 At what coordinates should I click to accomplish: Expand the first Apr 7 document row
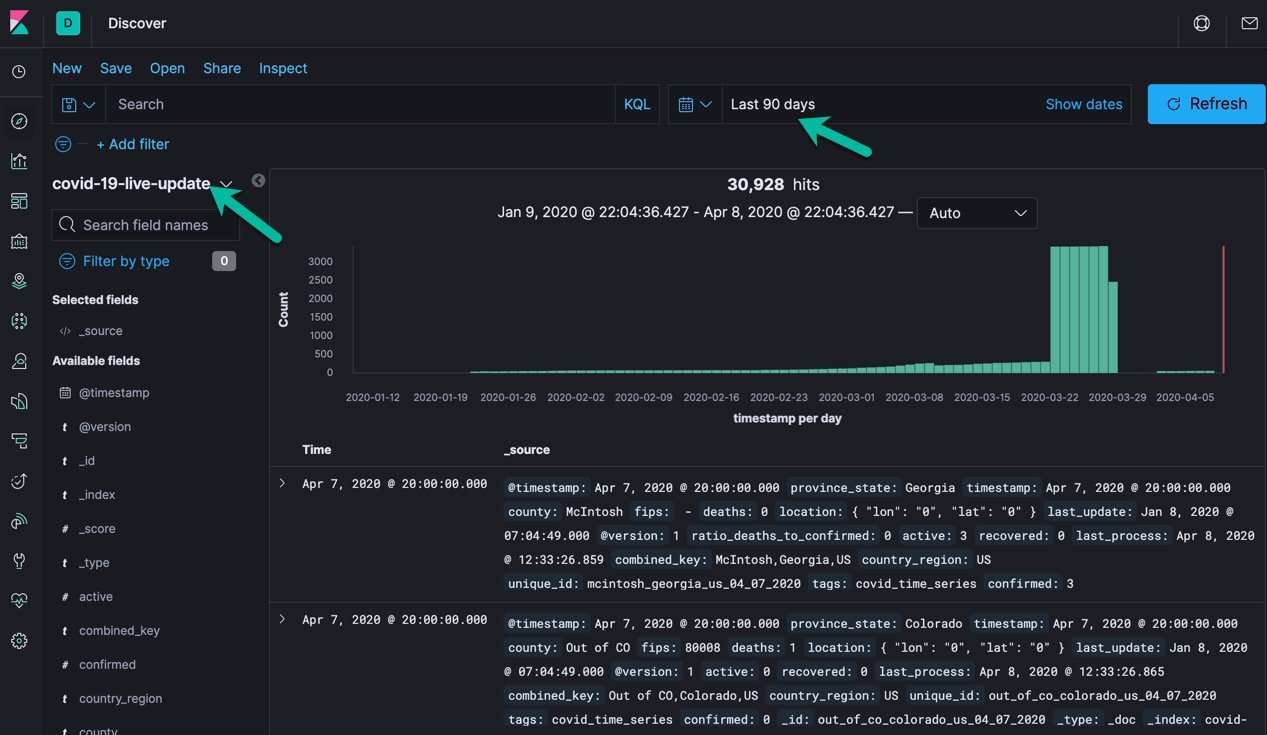point(282,483)
